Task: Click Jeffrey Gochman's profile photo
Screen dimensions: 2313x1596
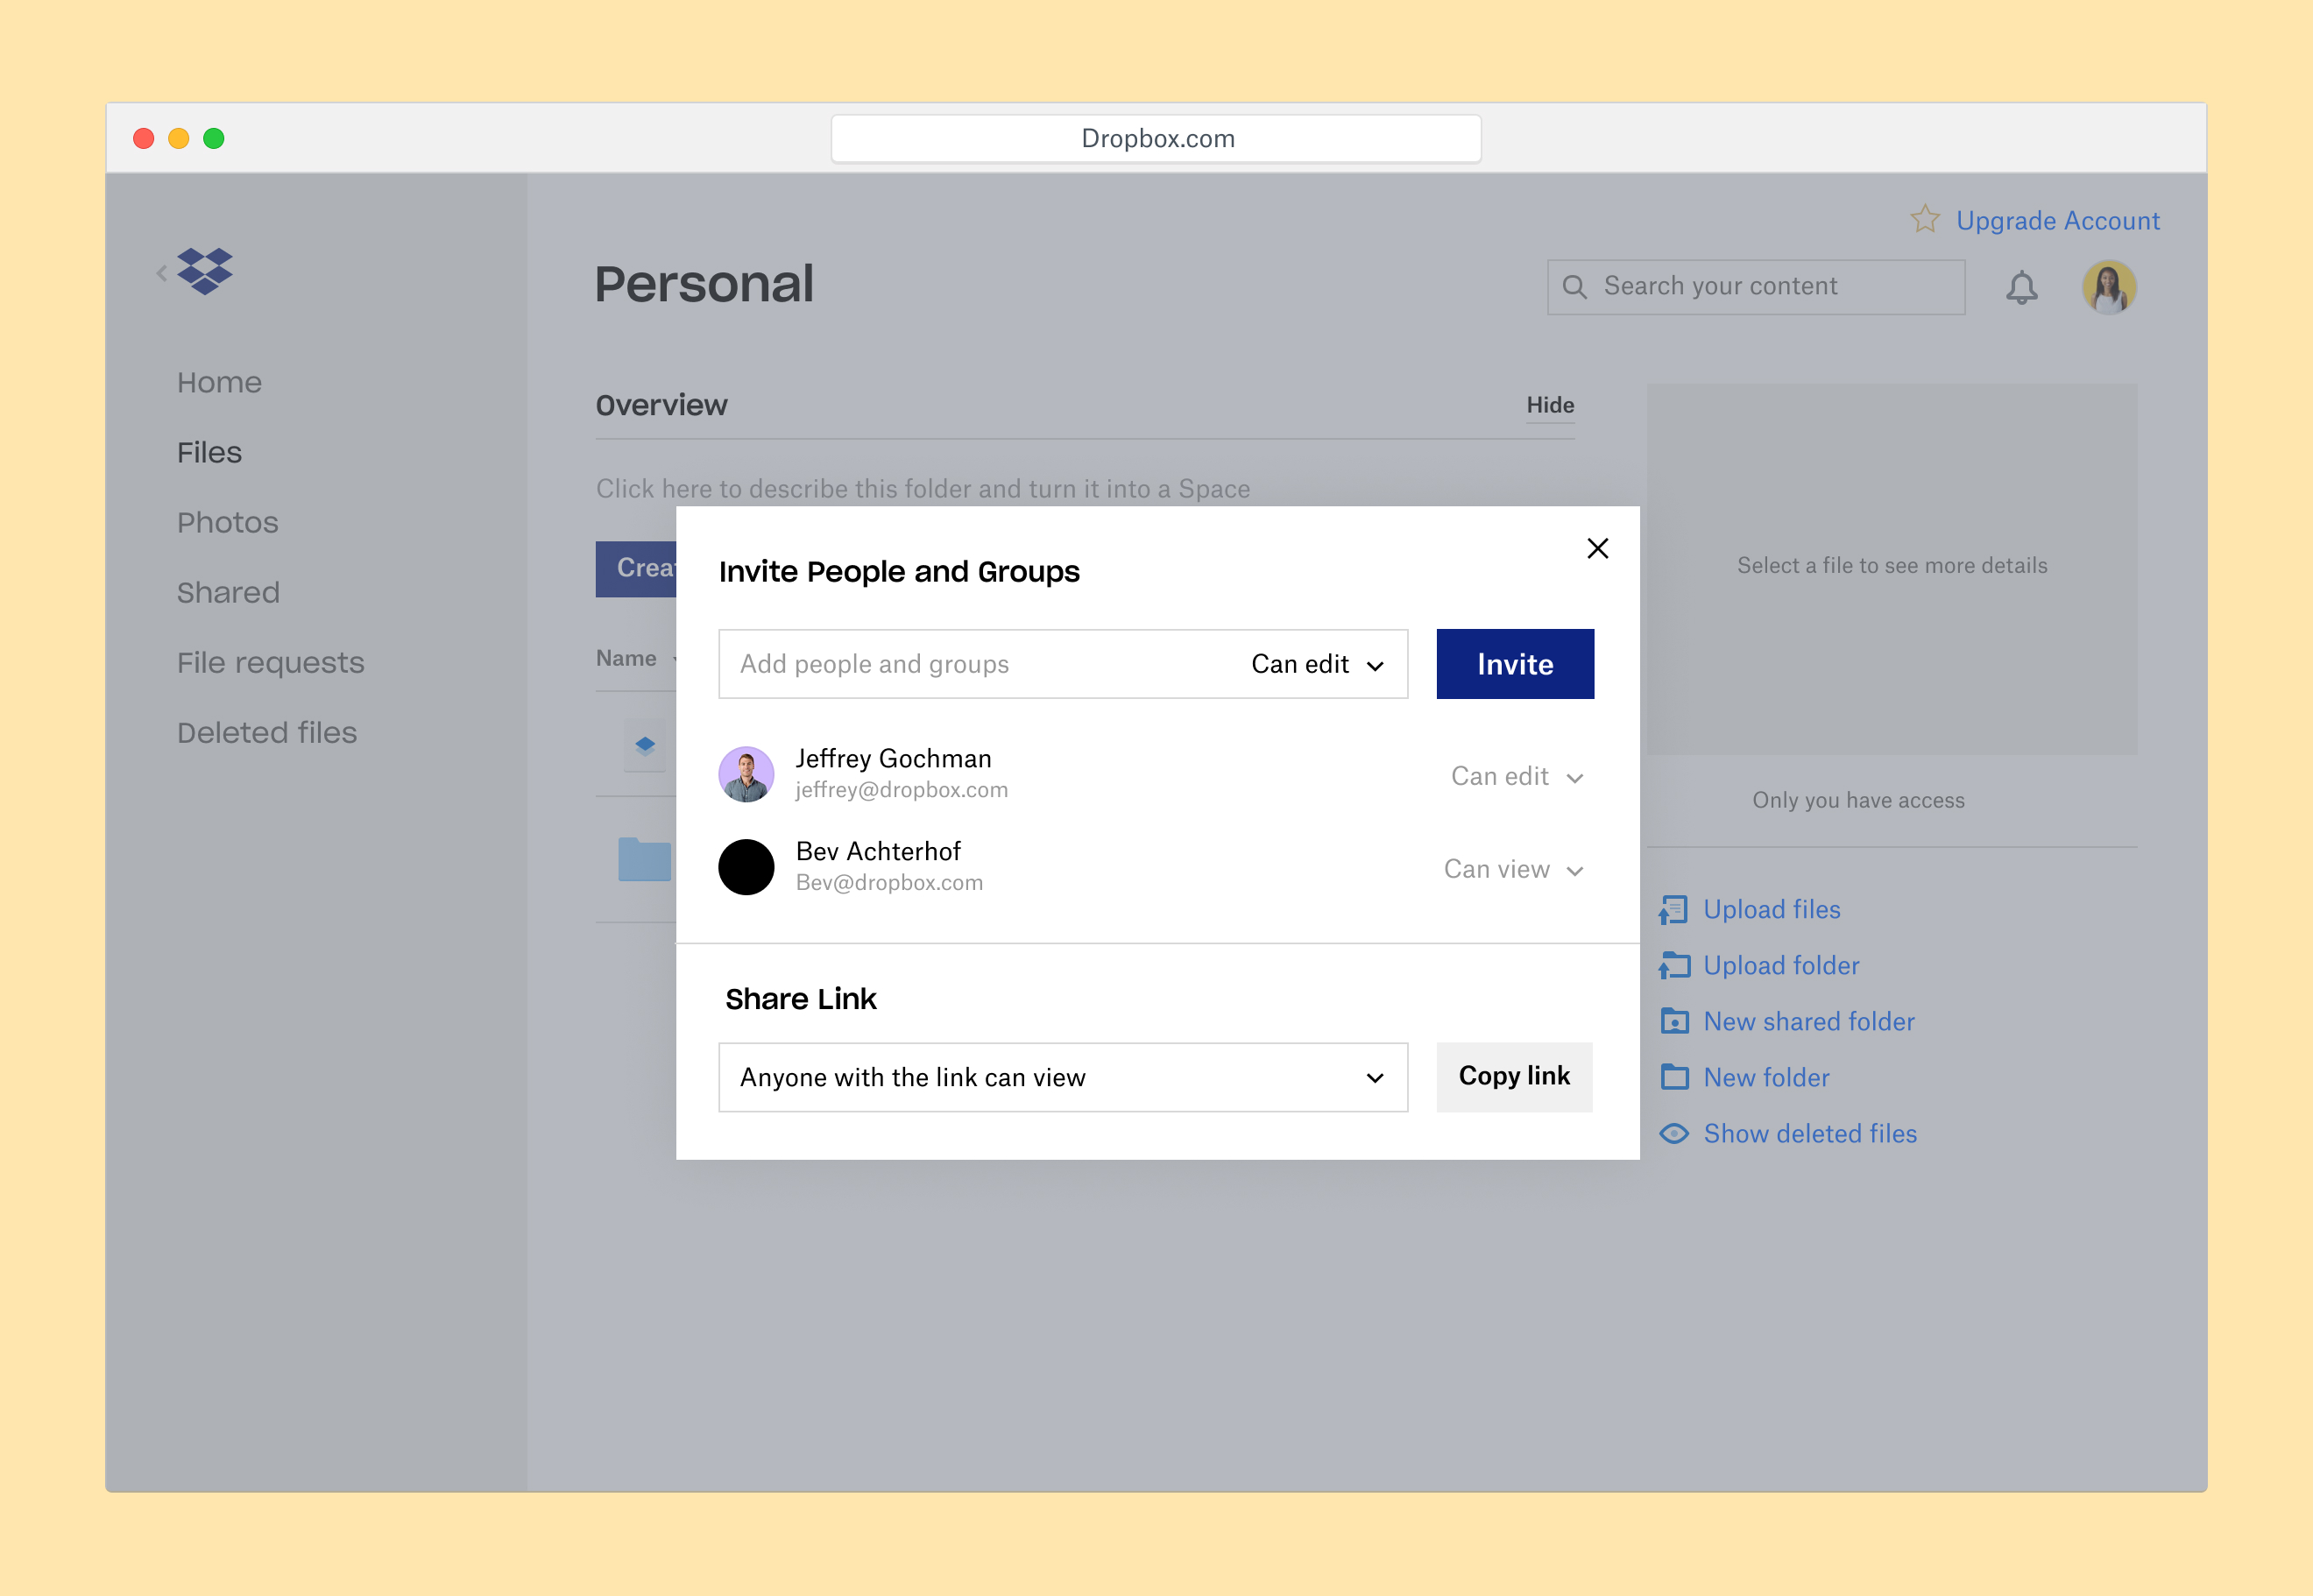Action: click(x=746, y=774)
